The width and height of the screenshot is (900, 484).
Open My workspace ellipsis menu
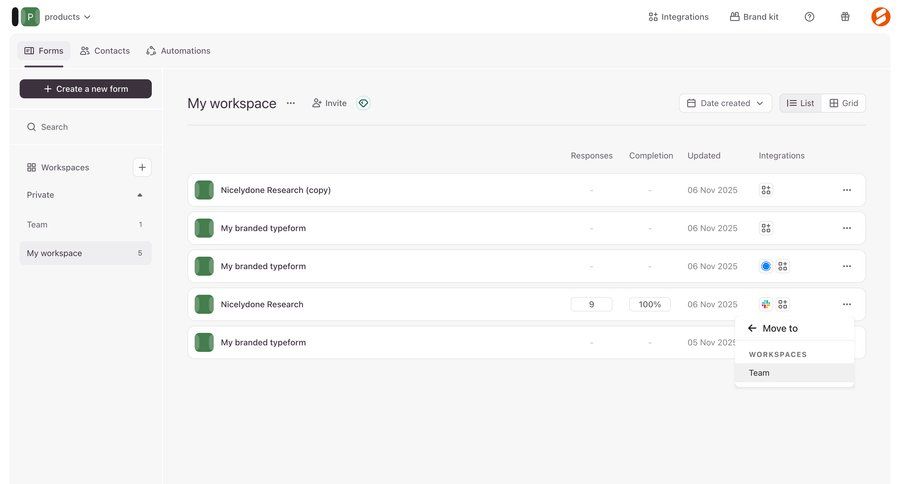click(x=291, y=103)
